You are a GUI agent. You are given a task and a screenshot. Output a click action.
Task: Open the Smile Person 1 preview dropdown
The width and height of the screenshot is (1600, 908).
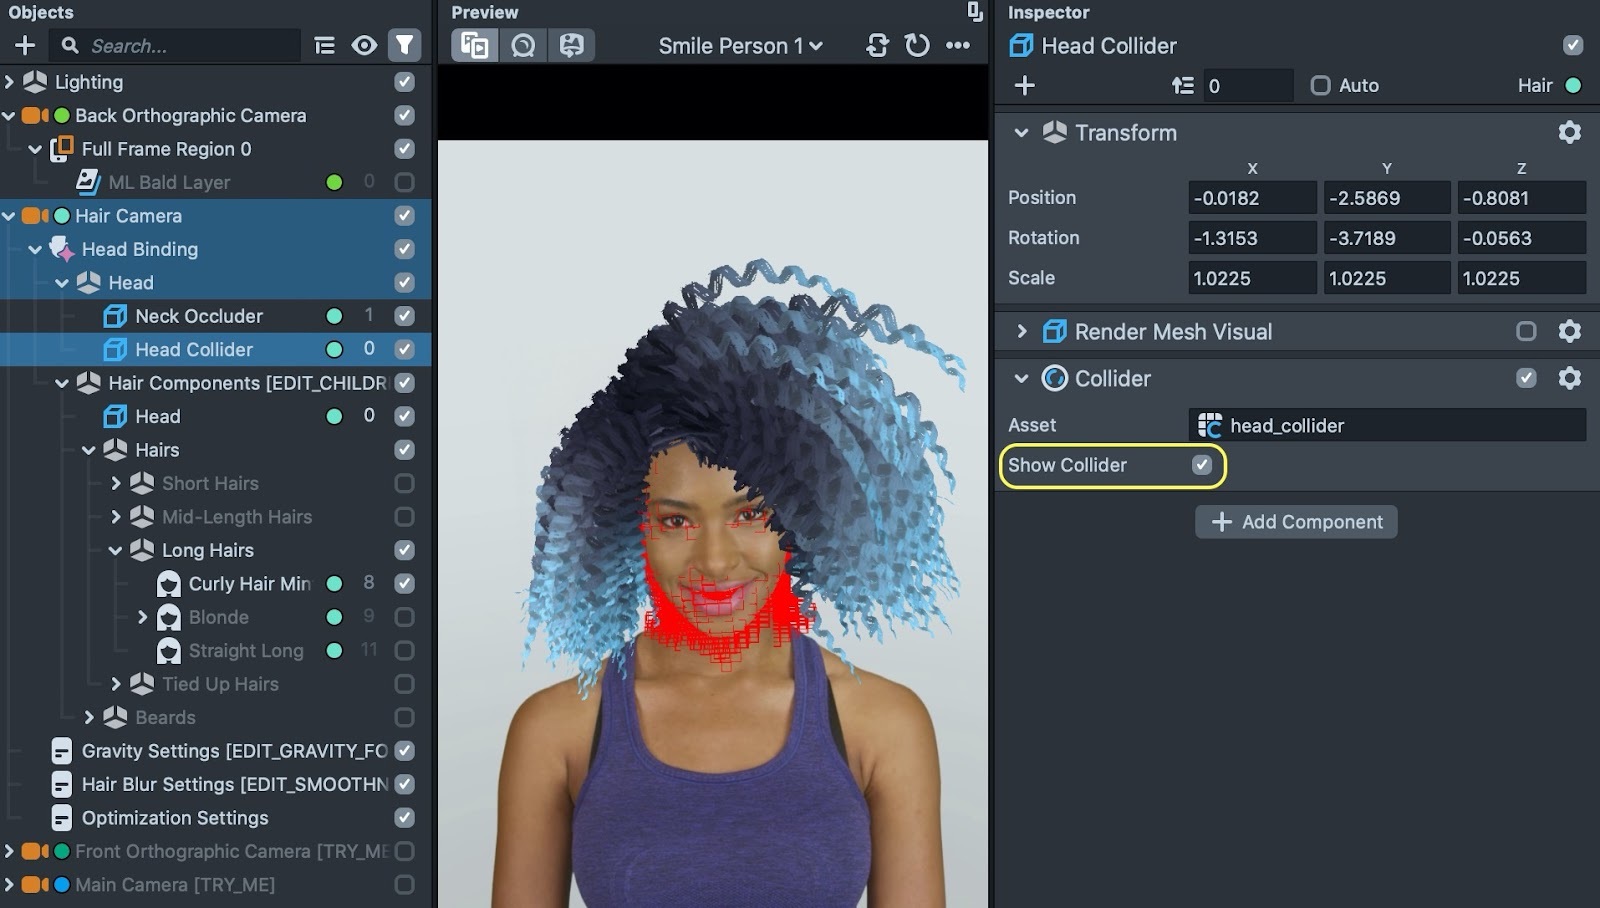point(740,46)
